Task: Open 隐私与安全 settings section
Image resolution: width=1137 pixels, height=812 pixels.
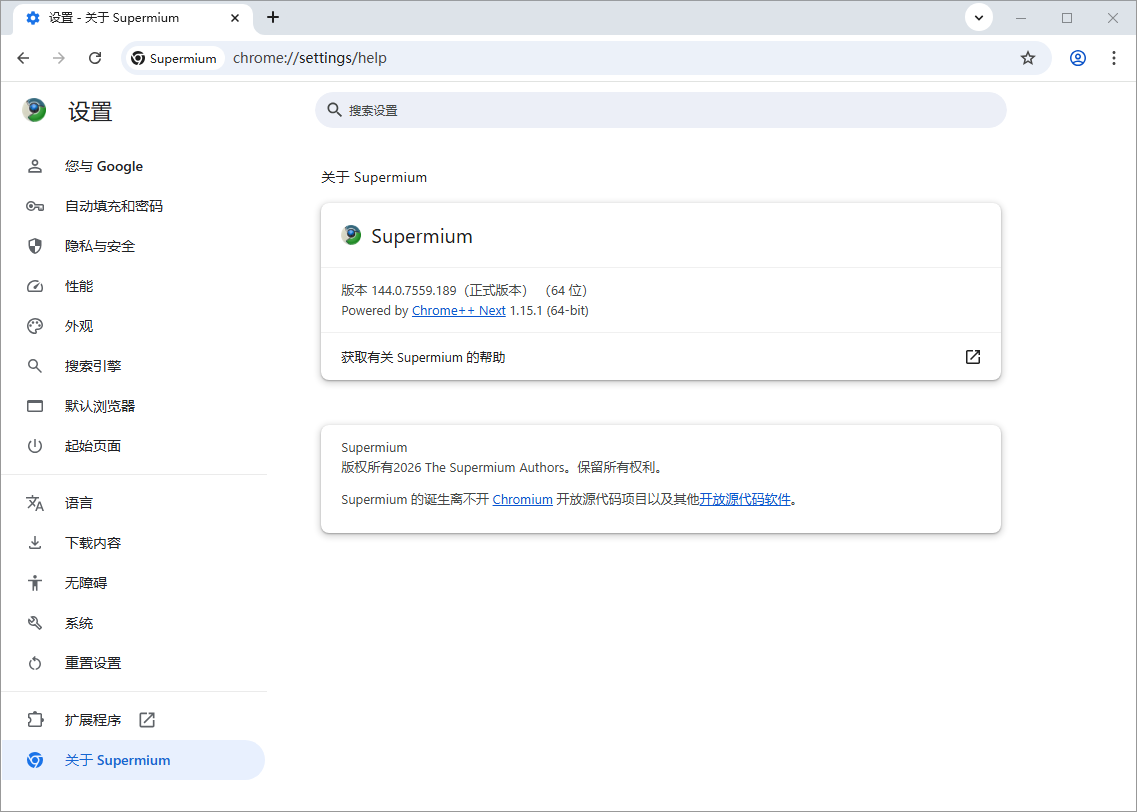Action: coord(100,246)
